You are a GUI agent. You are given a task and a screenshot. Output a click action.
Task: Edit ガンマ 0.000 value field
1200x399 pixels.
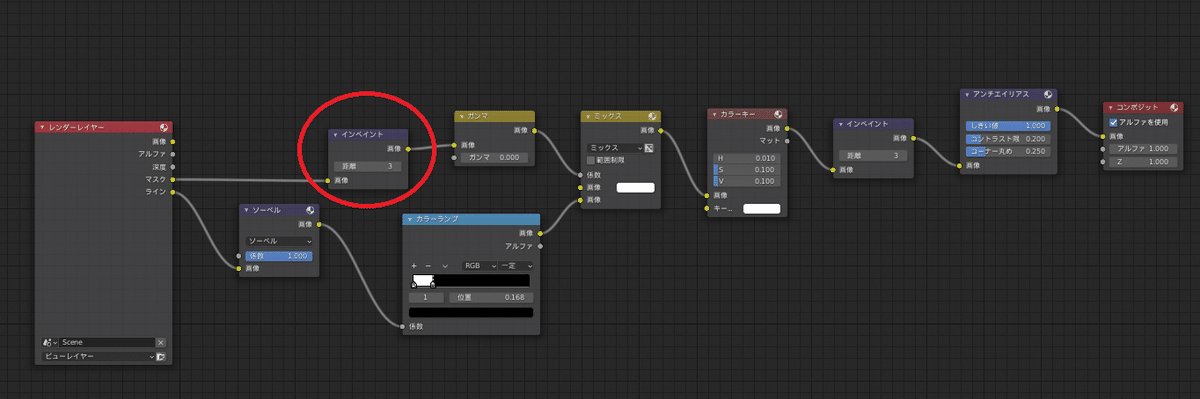[494, 157]
